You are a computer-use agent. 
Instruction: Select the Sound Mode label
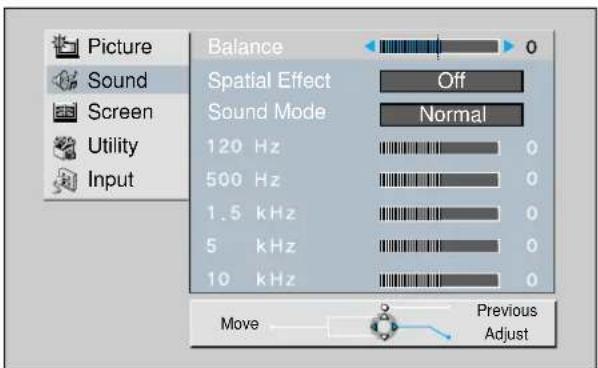click(267, 112)
